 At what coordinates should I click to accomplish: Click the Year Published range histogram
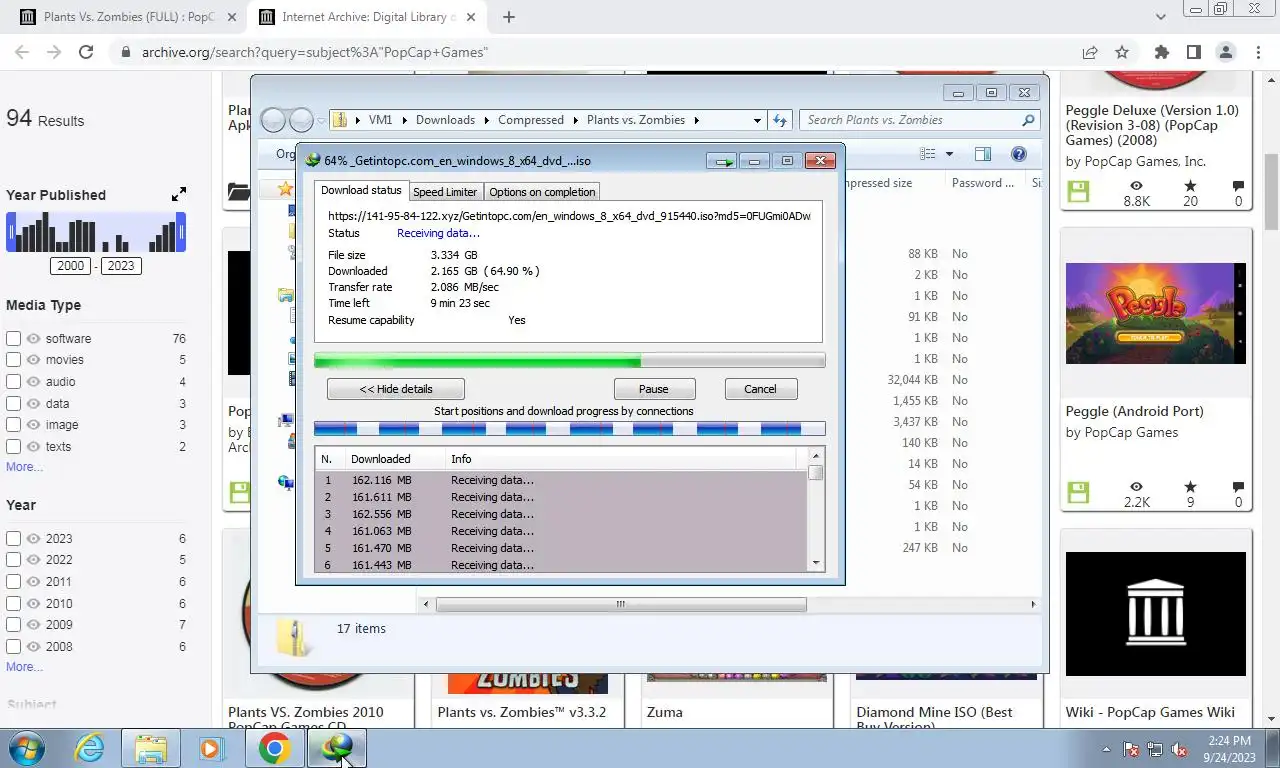point(96,232)
